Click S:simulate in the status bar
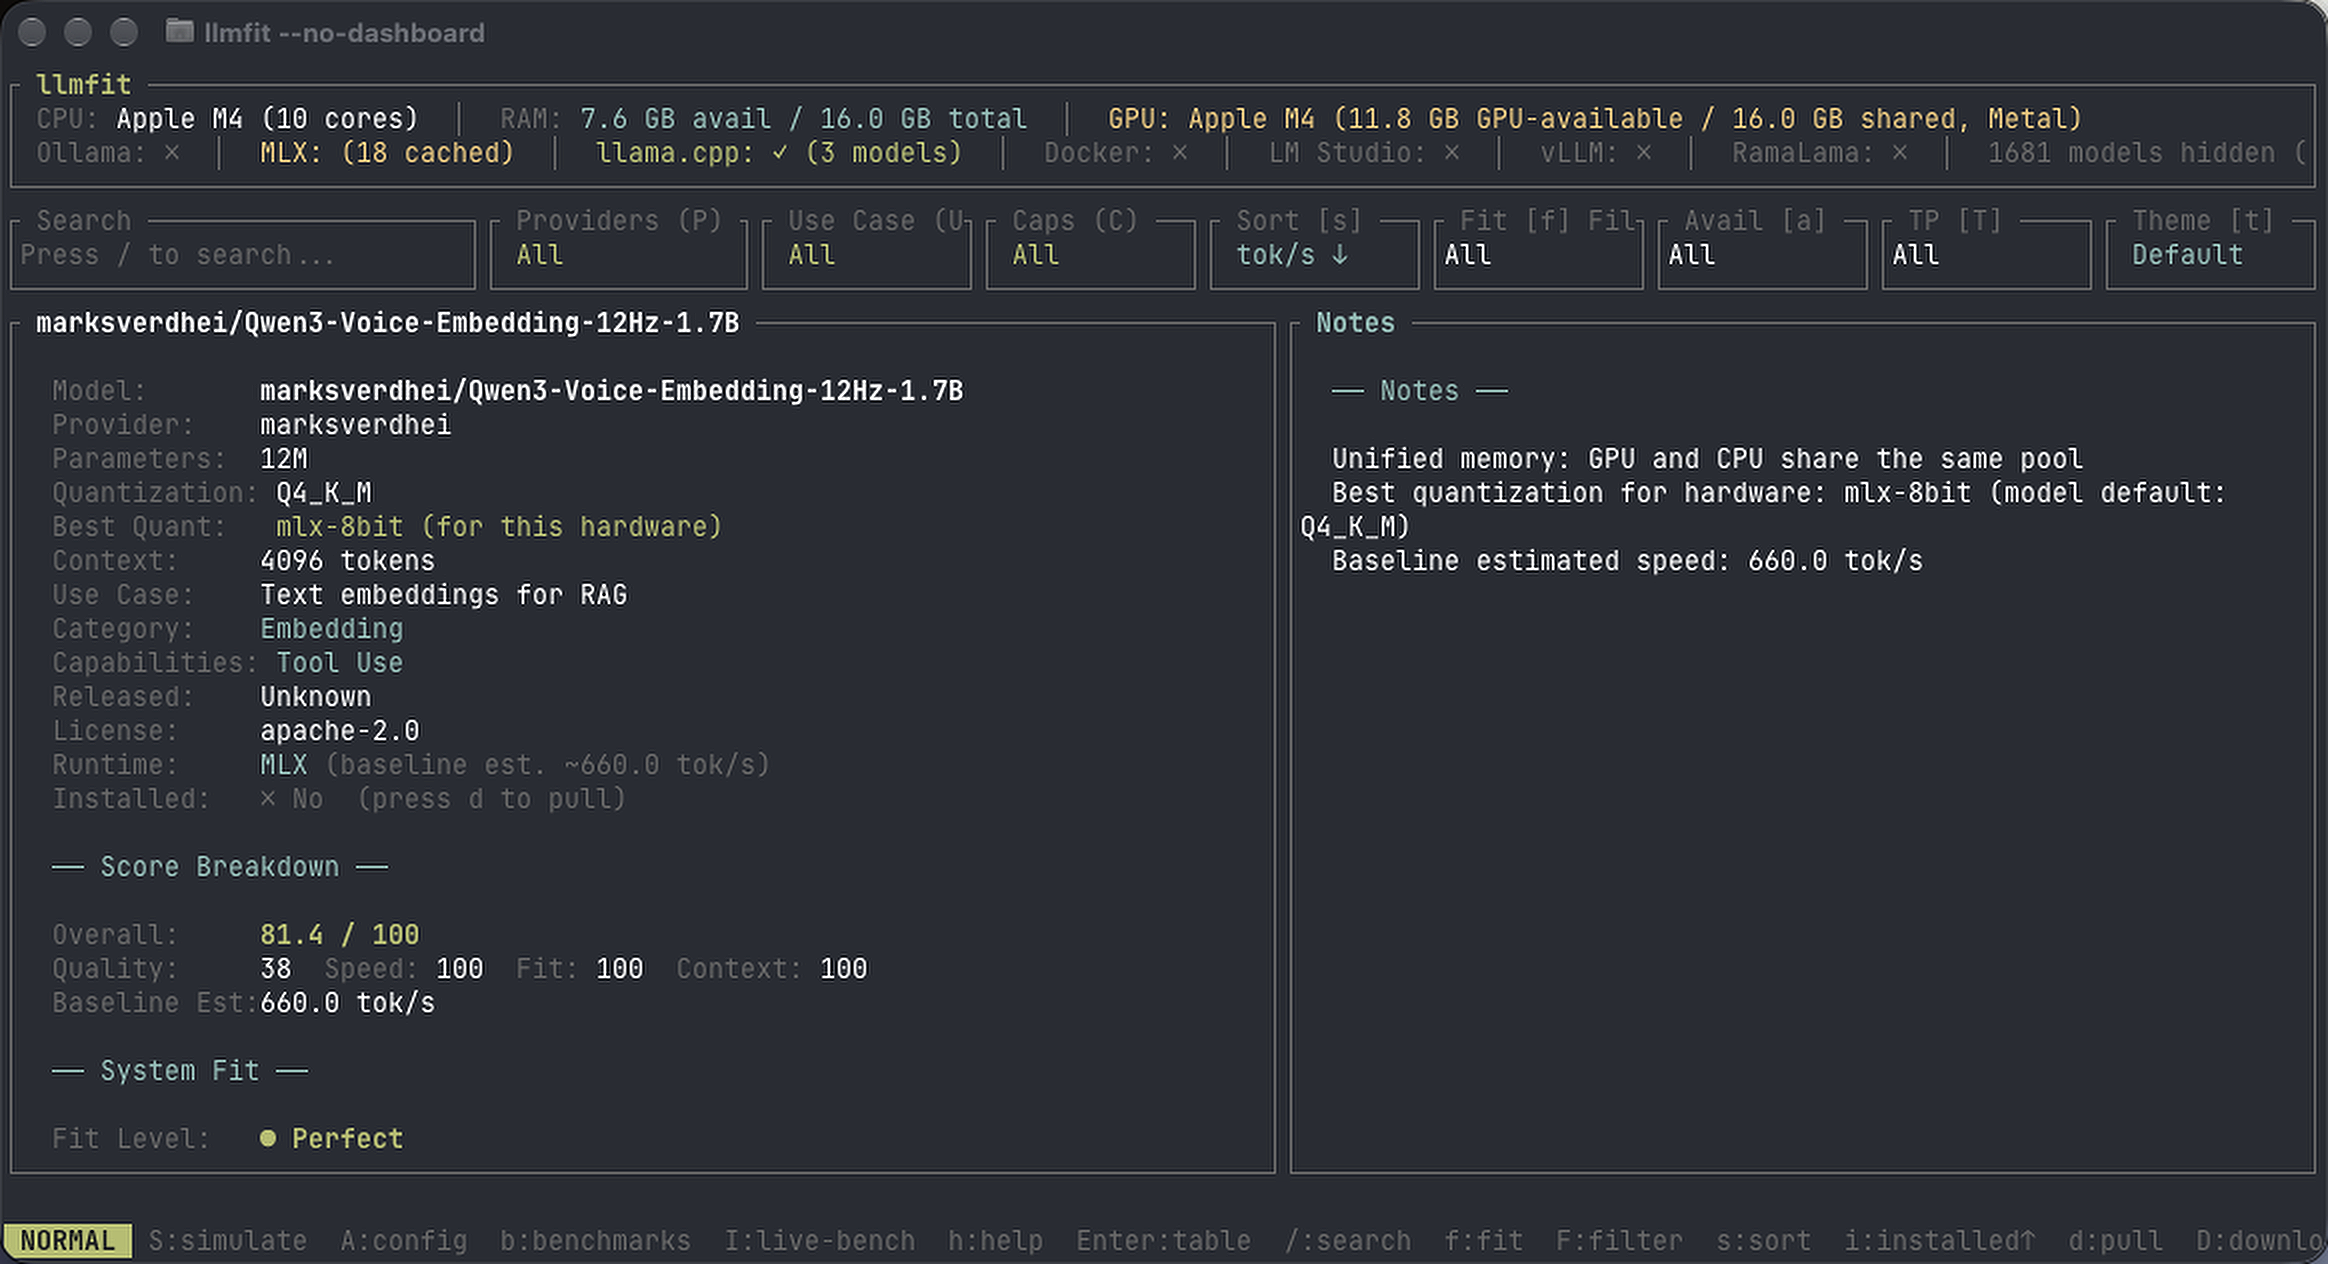This screenshot has height=1264, width=2328. coord(228,1241)
